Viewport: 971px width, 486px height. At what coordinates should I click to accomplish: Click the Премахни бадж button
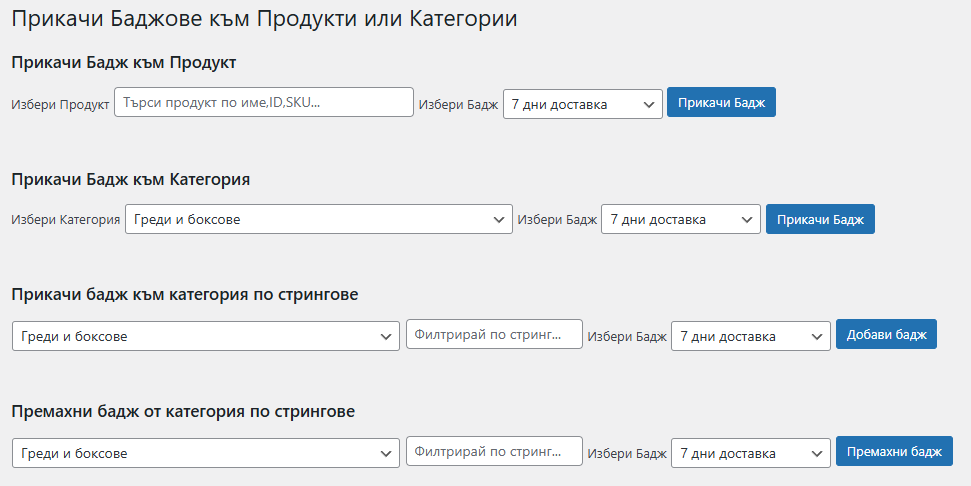coord(894,451)
